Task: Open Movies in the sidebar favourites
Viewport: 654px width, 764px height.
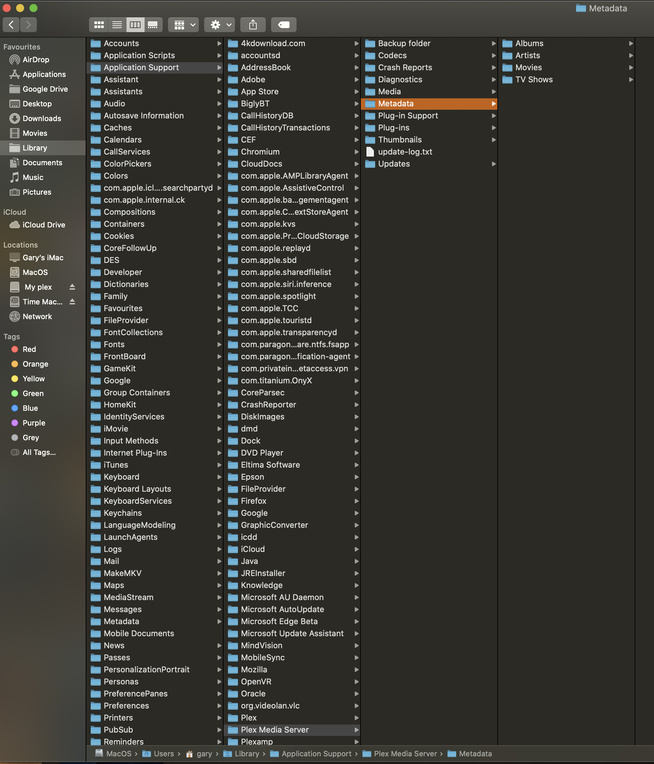Action: click(x=35, y=133)
